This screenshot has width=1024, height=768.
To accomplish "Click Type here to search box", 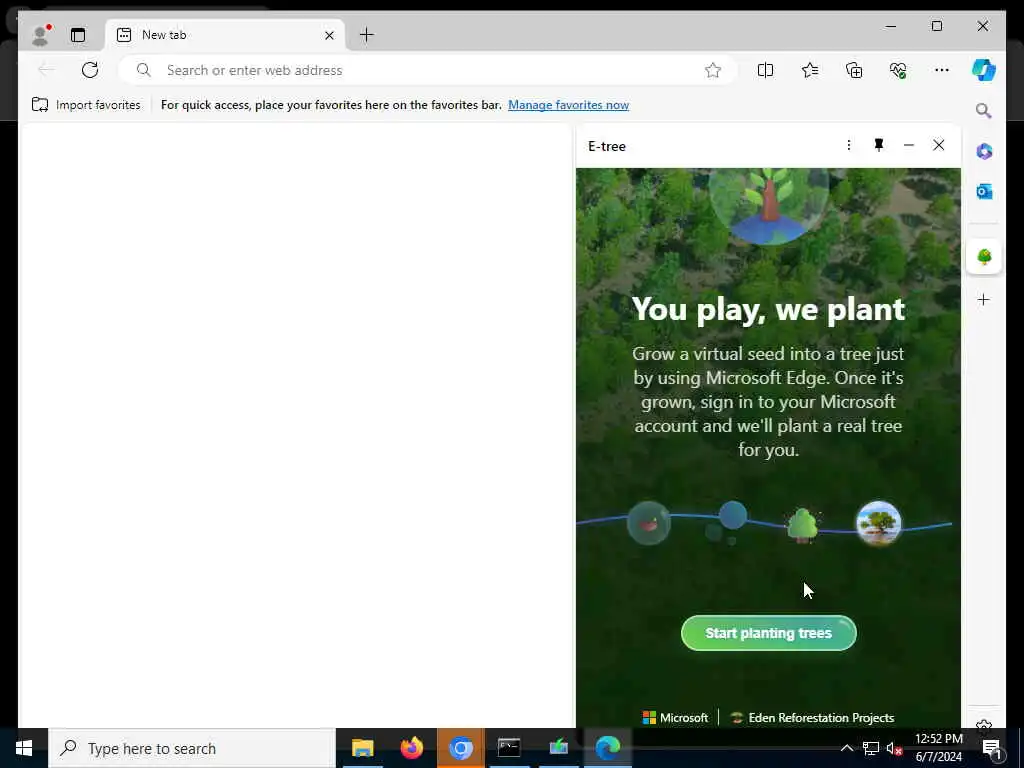I will [192, 748].
